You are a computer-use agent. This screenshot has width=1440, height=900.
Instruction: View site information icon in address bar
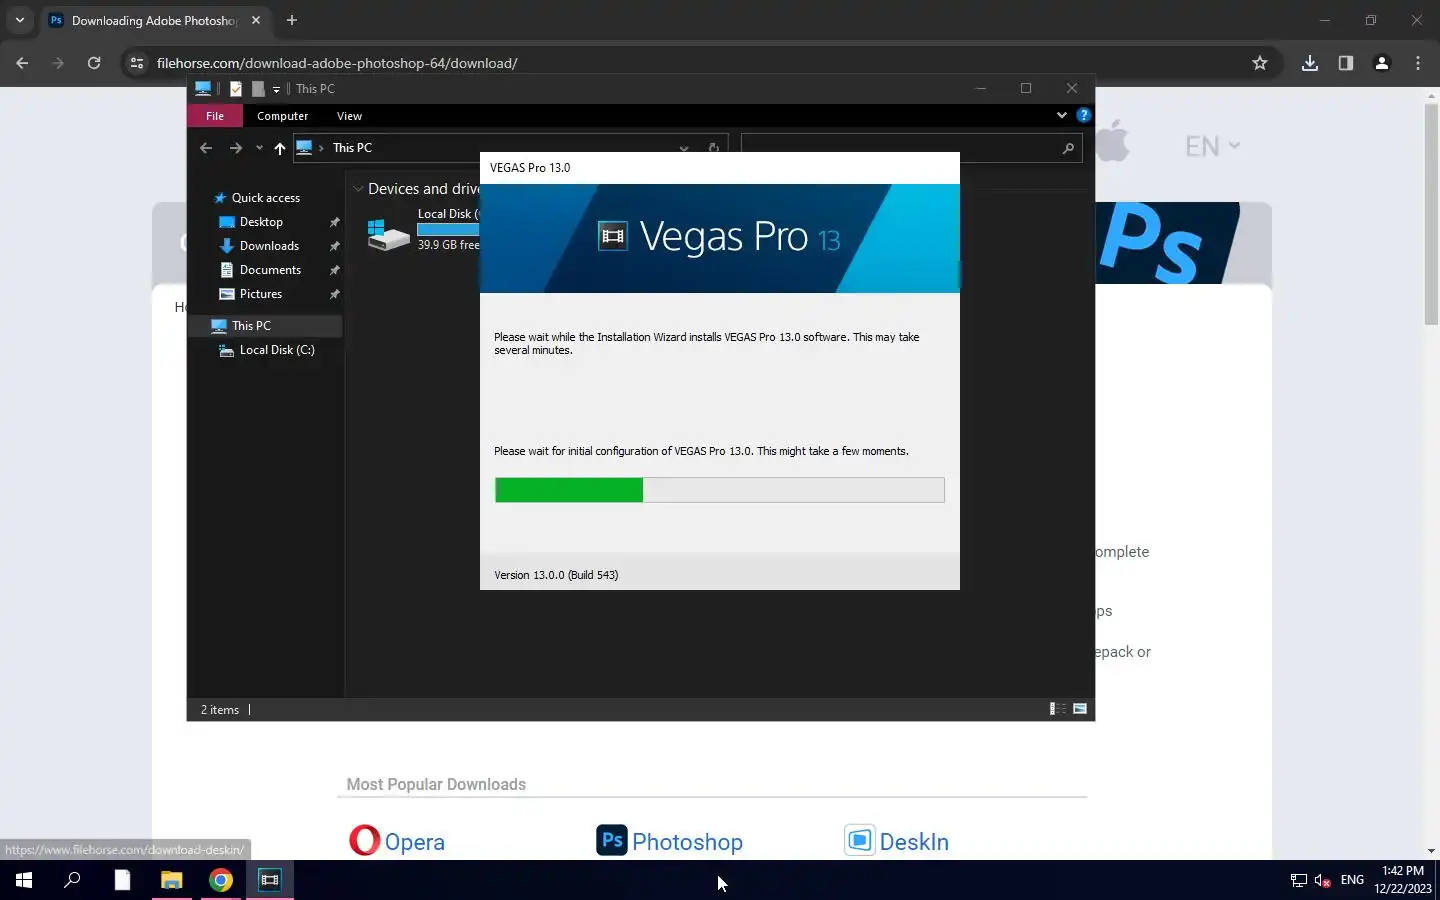[137, 63]
